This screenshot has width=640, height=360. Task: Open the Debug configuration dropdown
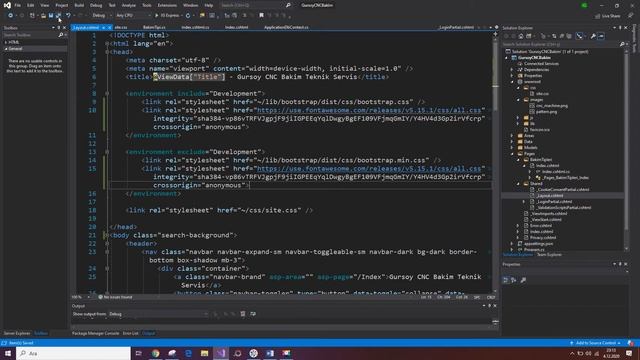pos(101,16)
